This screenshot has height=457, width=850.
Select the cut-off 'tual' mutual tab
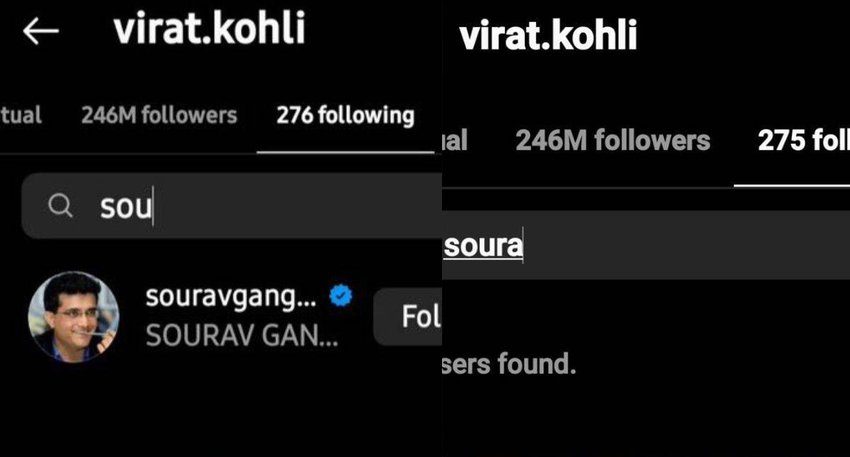(21, 115)
